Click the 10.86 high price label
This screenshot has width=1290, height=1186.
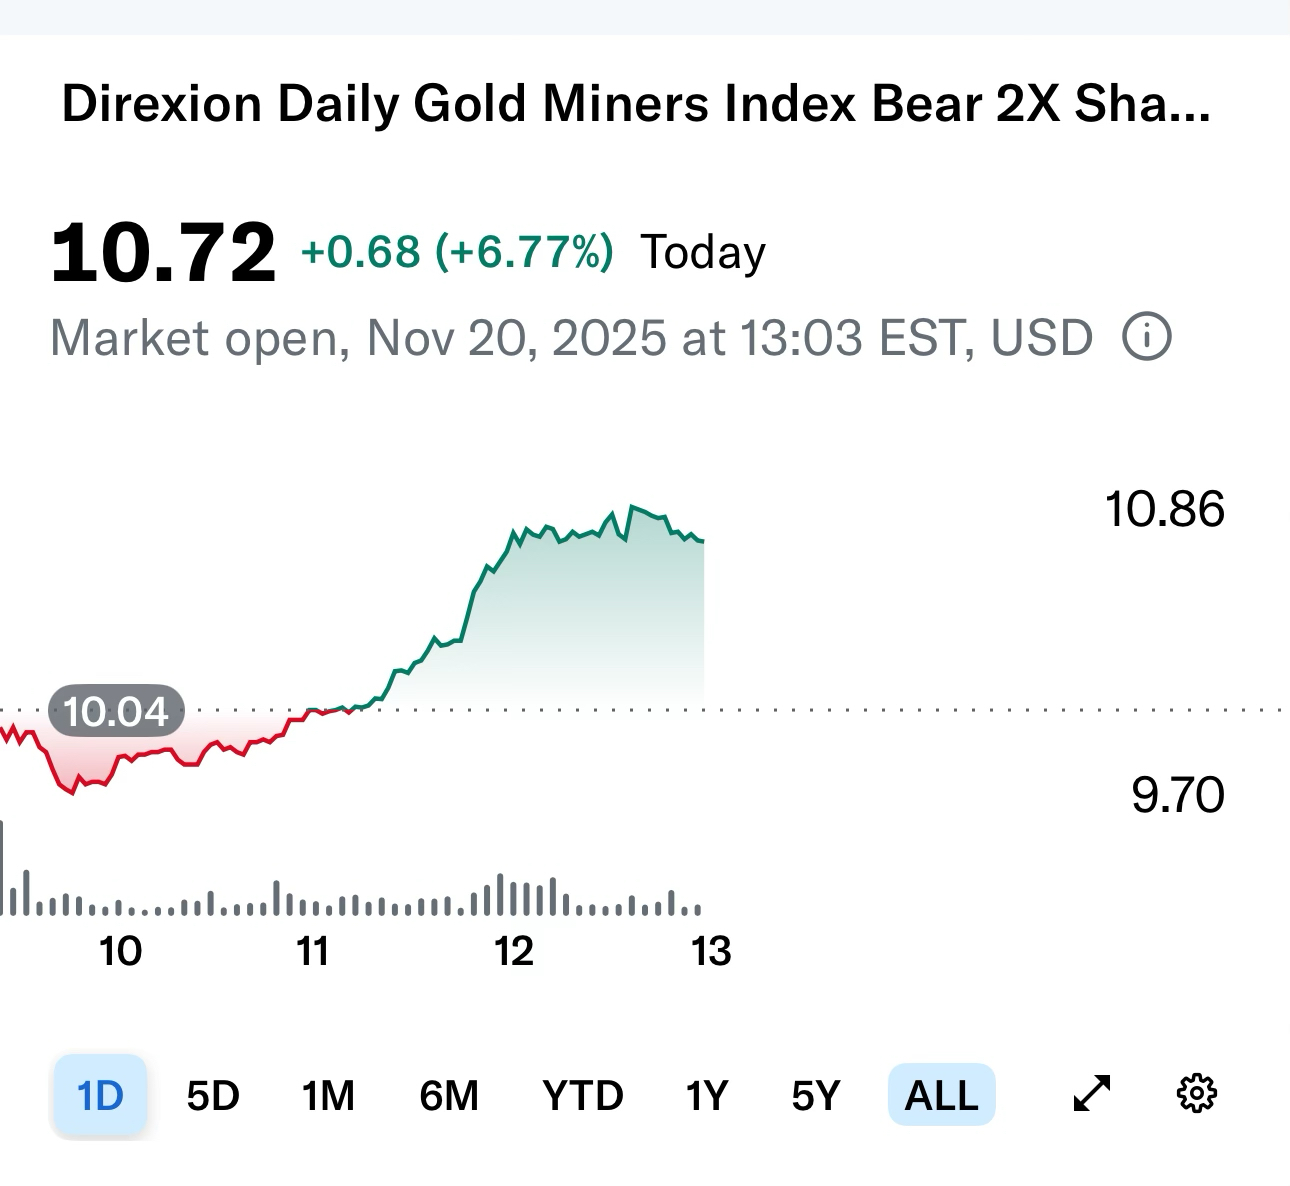1164,510
